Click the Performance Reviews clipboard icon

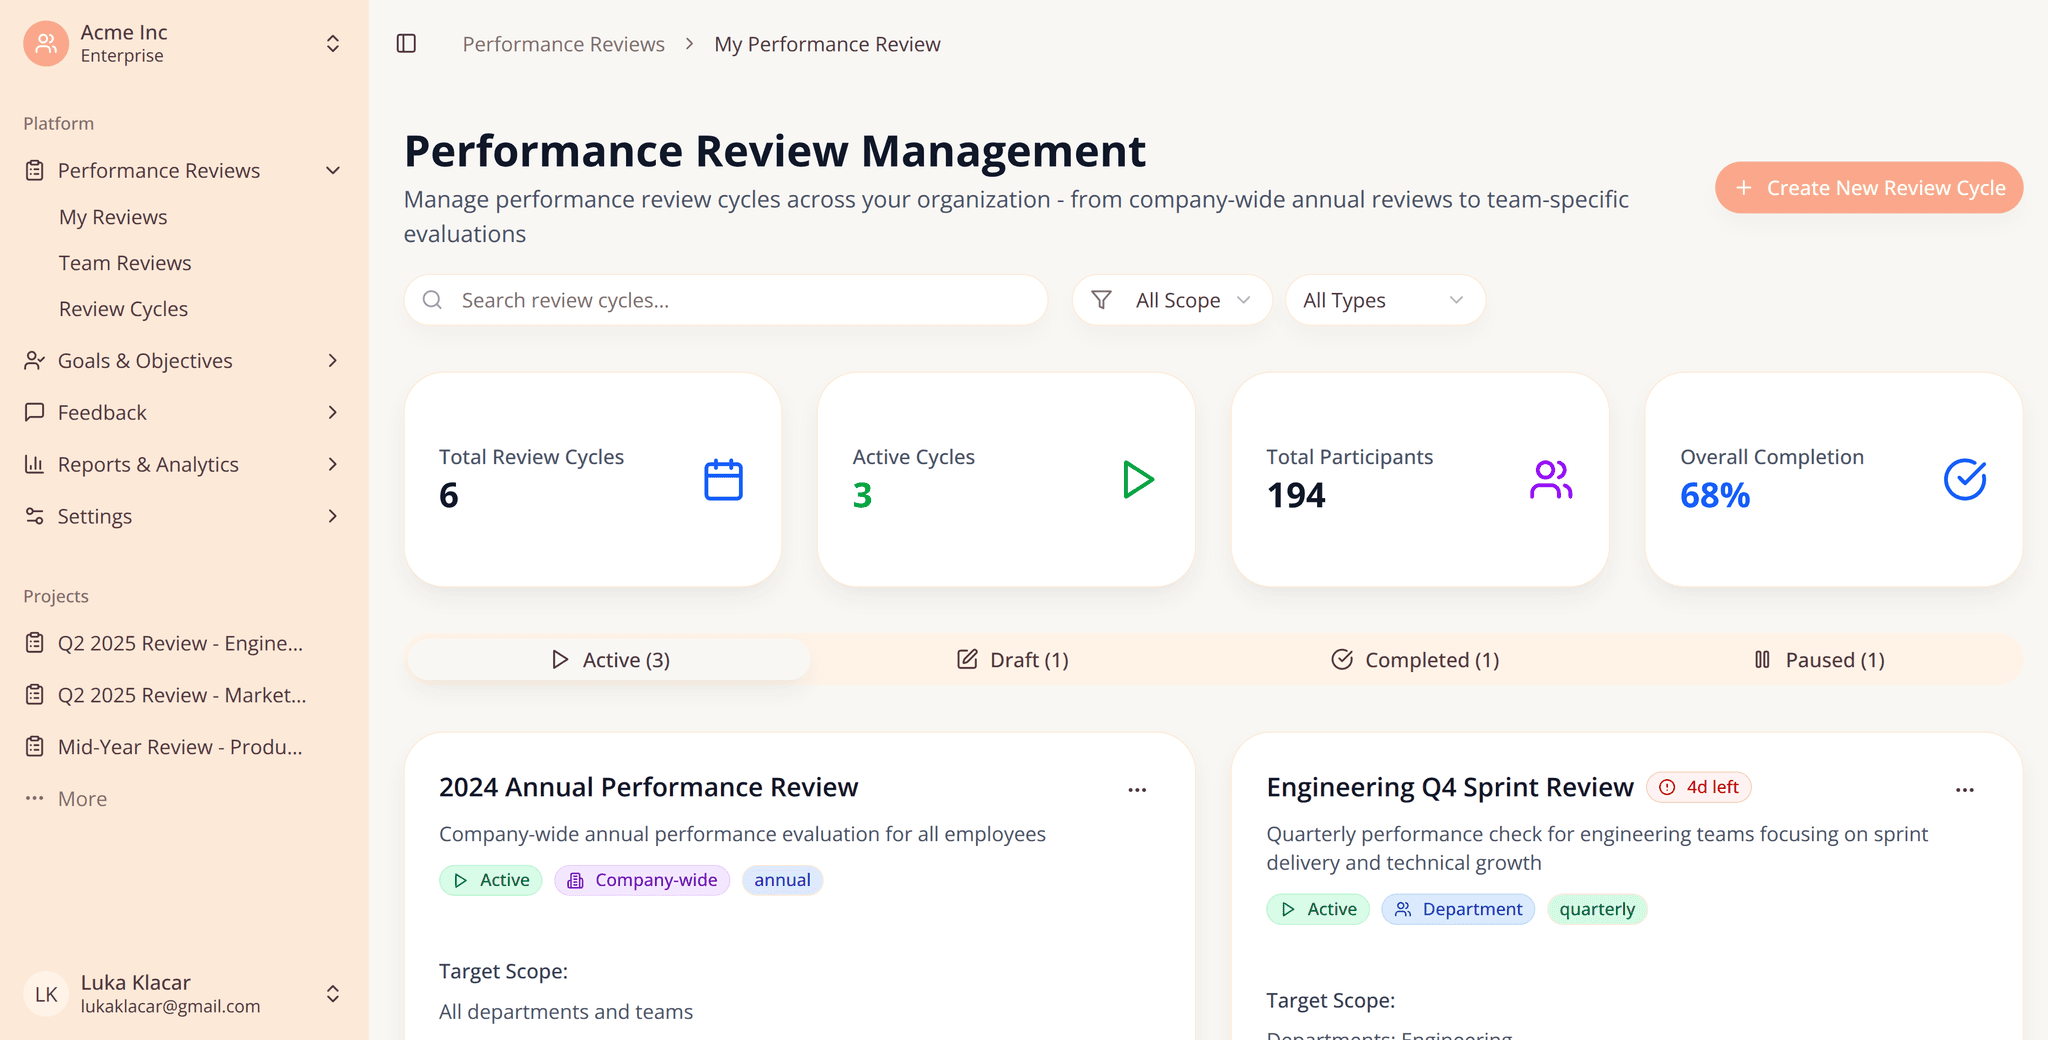[35, 170]
